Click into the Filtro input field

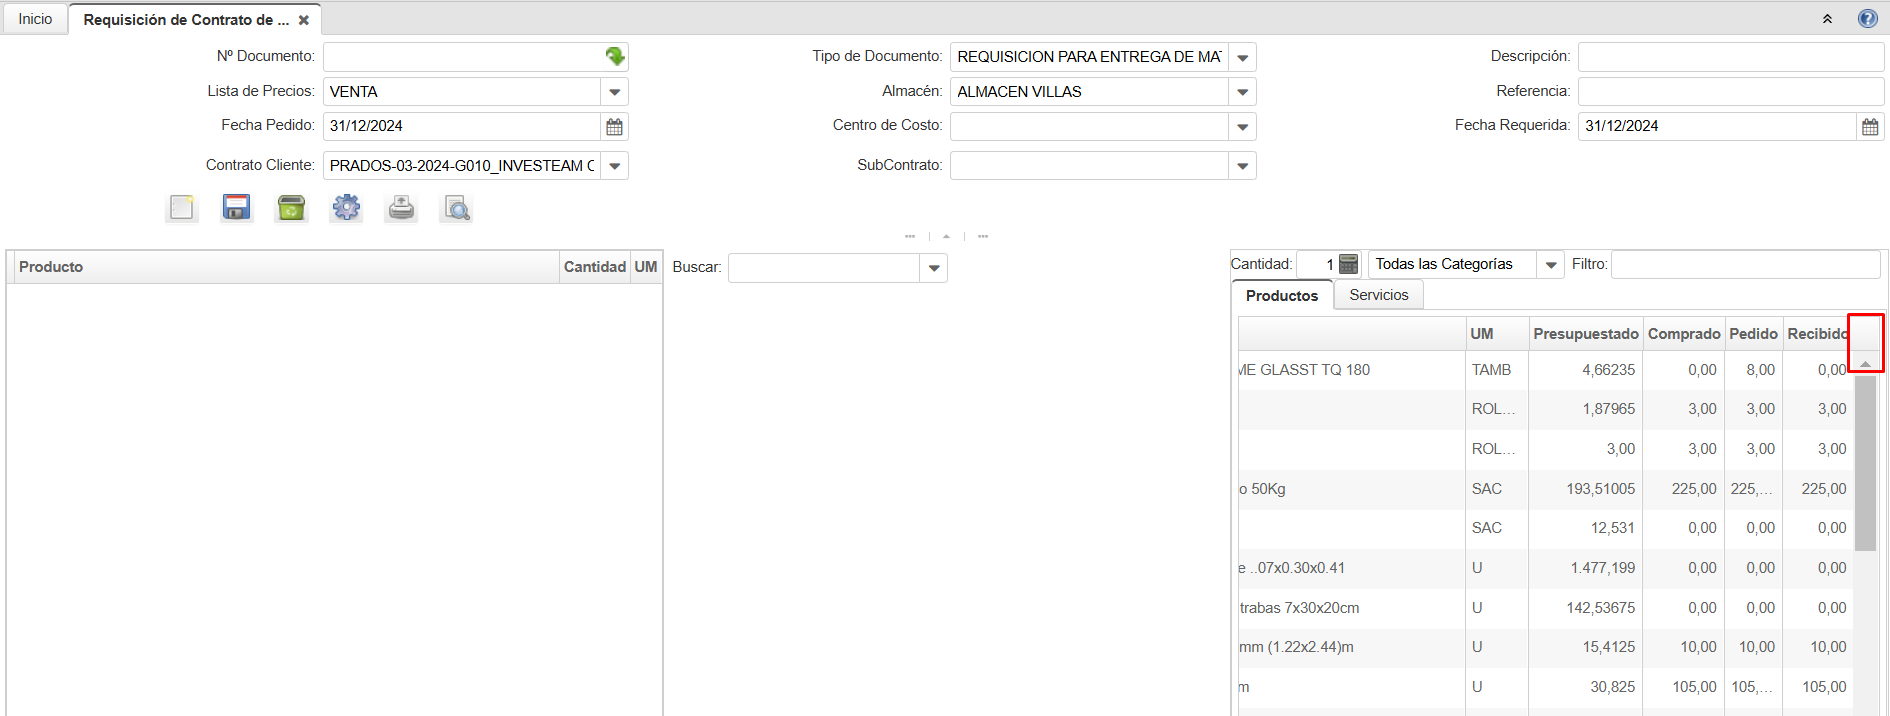coord(1745,264)
